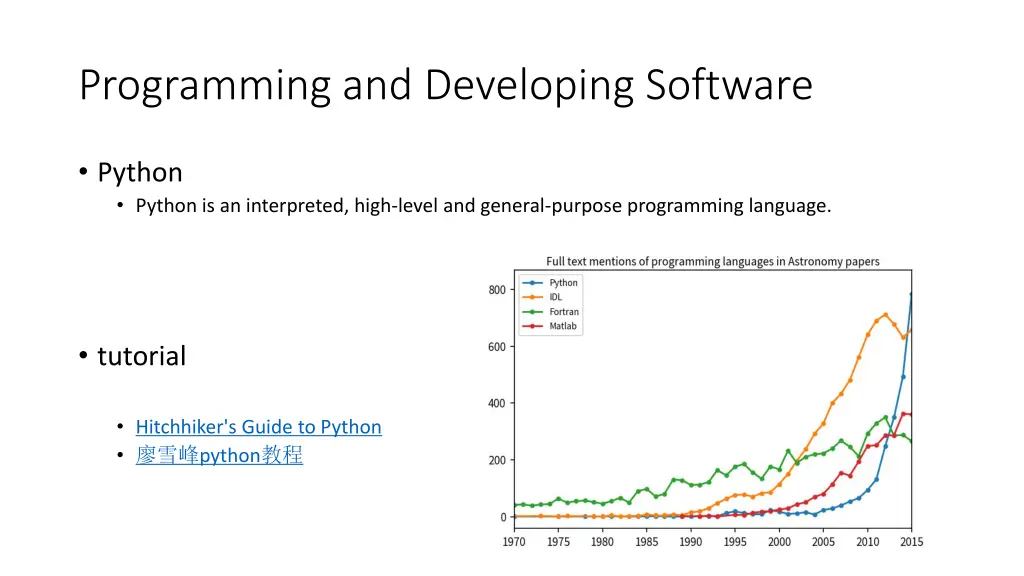Open the Hitchhiker's Guide to Python link
Screen dimensions: 1024x576
258,427
